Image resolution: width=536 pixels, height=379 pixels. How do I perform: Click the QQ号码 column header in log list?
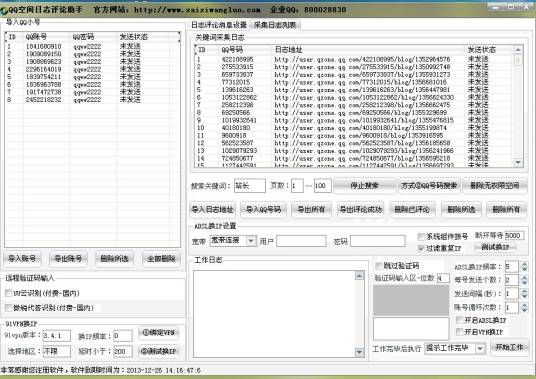tap(245, 50)
